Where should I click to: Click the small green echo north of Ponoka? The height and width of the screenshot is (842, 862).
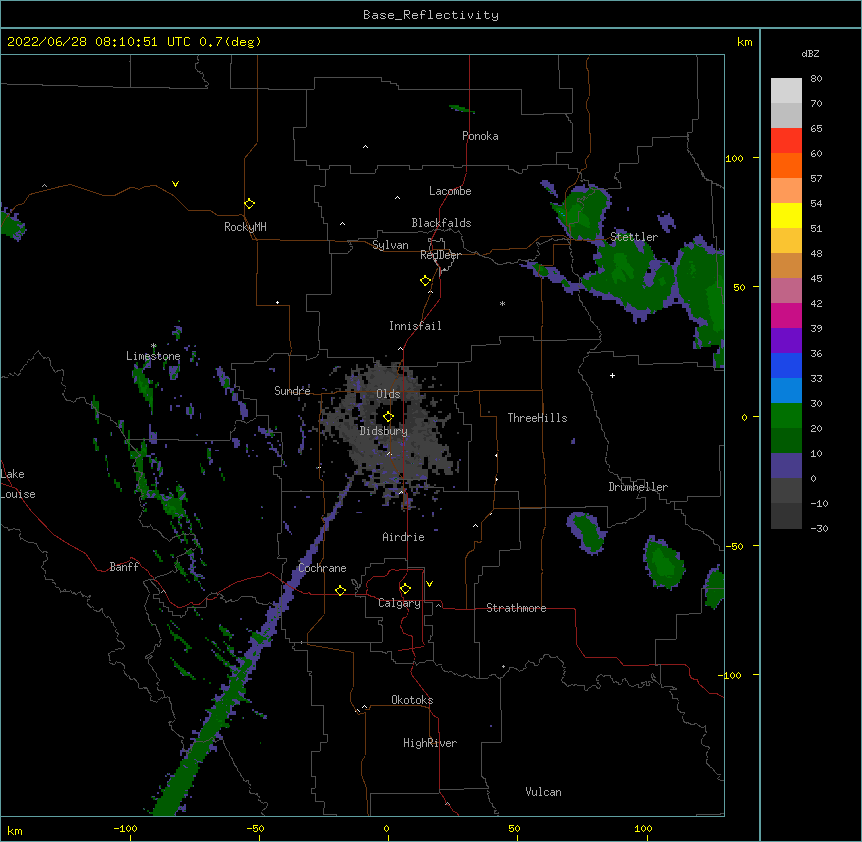coord(461,109)
